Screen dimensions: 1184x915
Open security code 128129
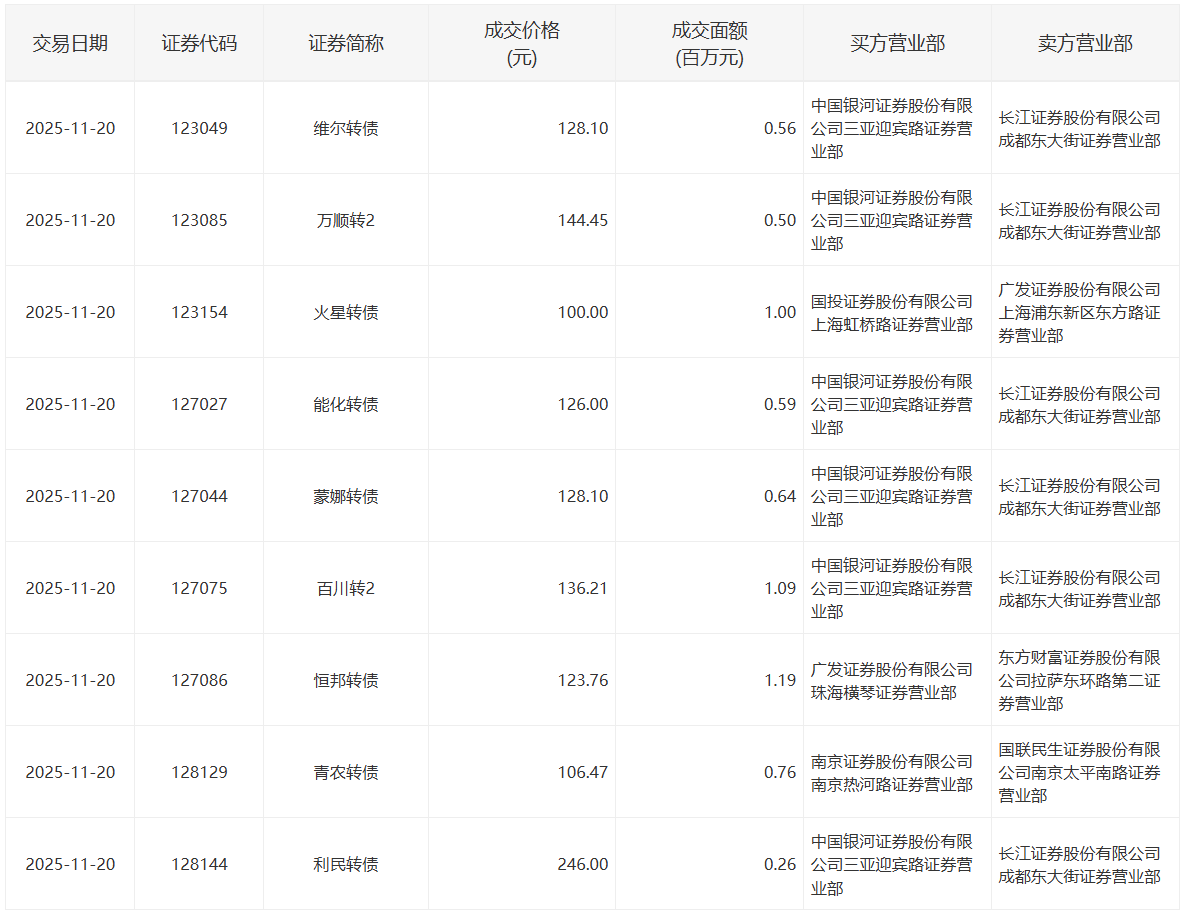199,773
